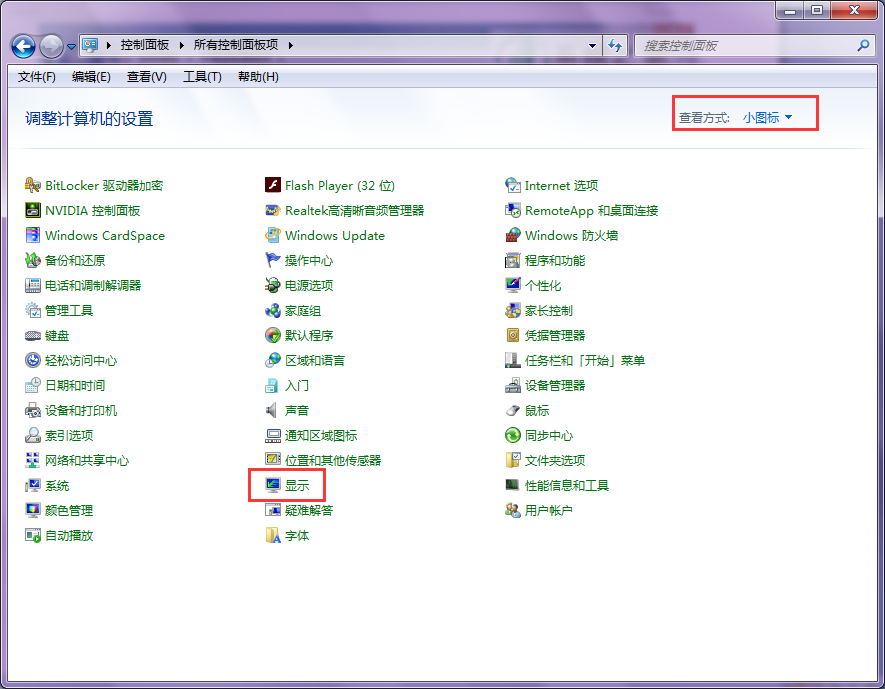885x689 pixels.
Task: Click the 控制面板 breadcrumb
Action: click(x=144, y=45)
